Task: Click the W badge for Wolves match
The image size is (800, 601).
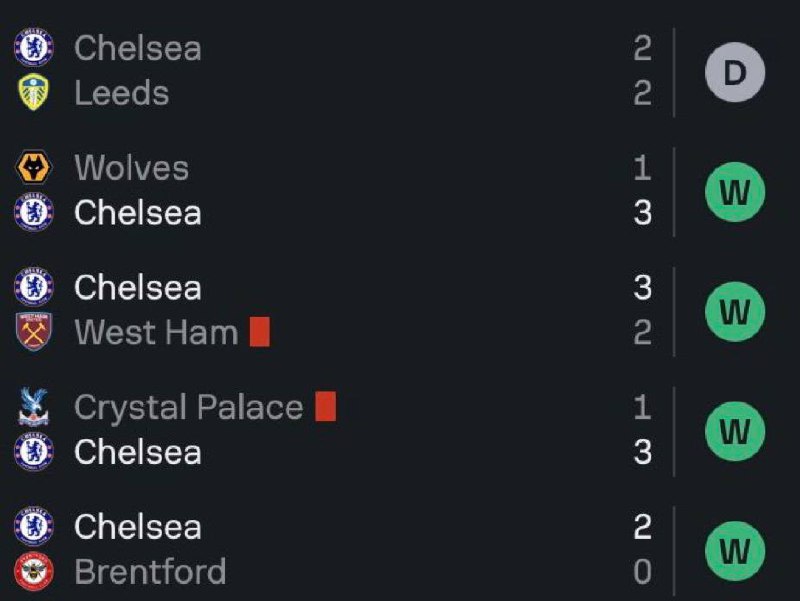Action: point(735,192)
